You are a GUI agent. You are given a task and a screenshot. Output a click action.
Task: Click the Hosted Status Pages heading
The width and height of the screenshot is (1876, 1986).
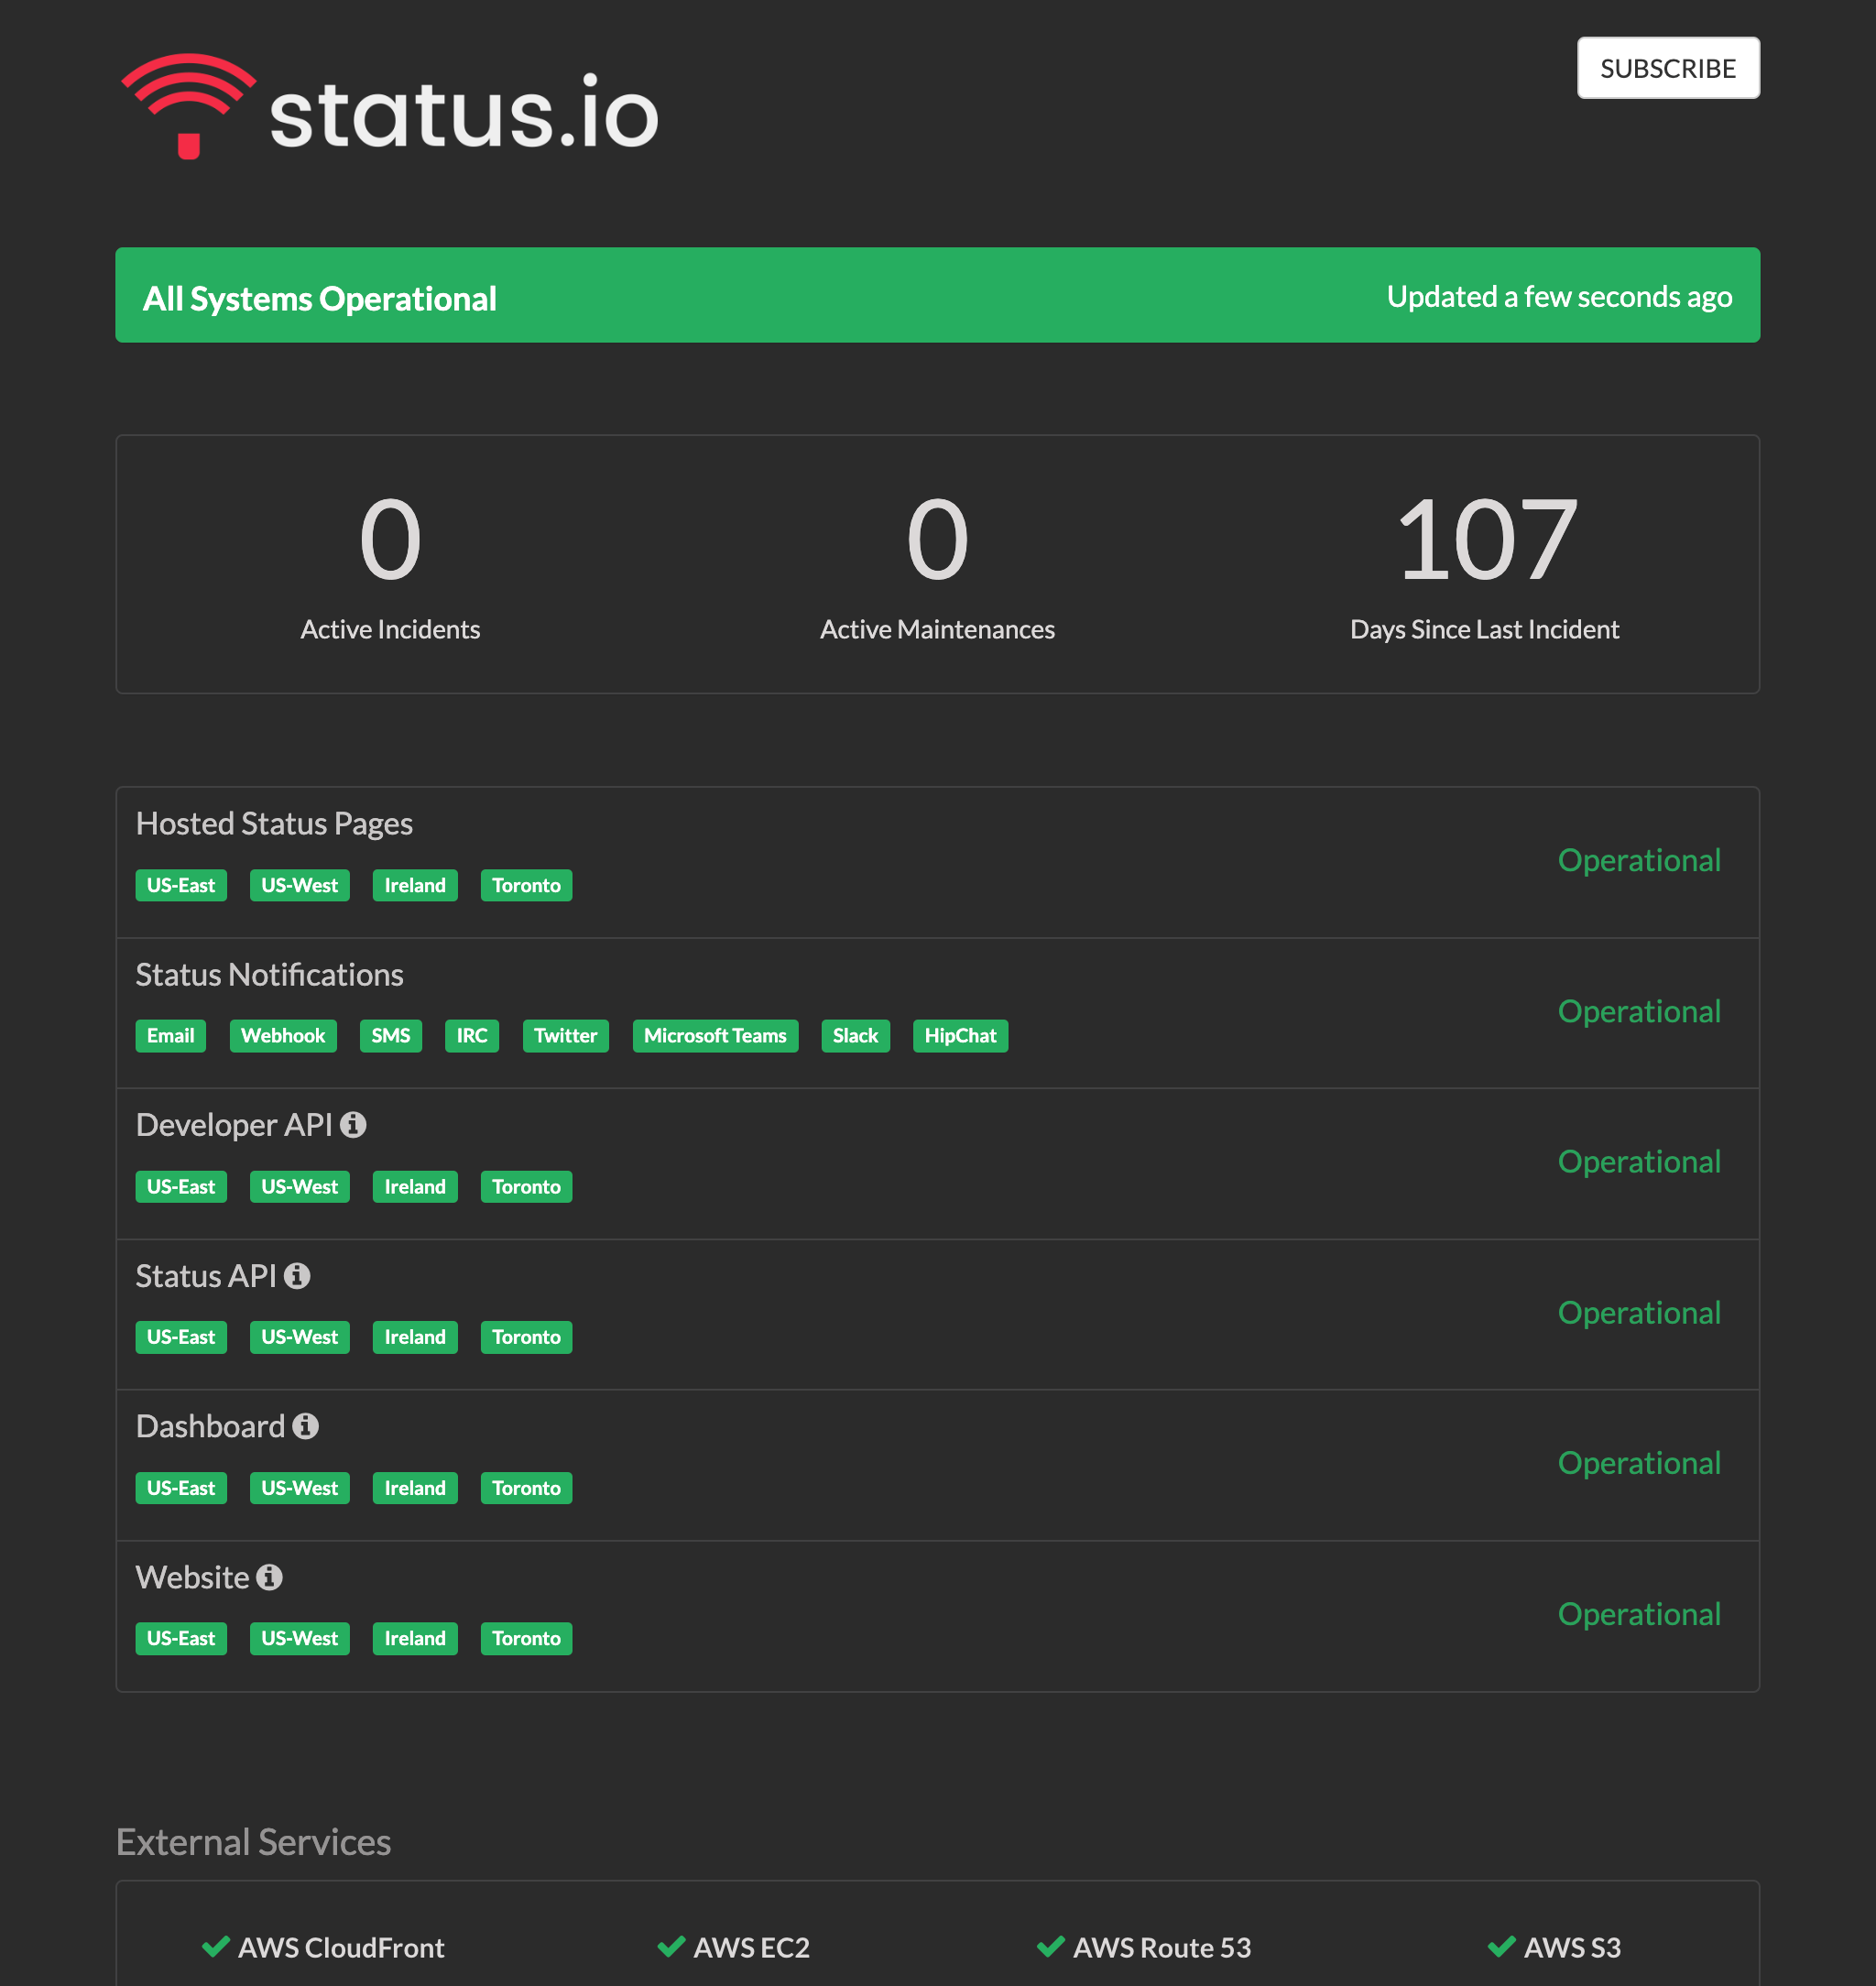274,824
